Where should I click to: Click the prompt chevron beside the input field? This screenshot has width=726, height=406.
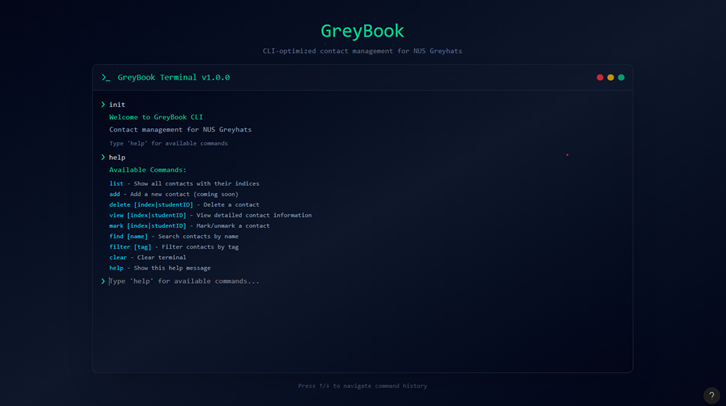pyautogui.click(x=103, y=281)
